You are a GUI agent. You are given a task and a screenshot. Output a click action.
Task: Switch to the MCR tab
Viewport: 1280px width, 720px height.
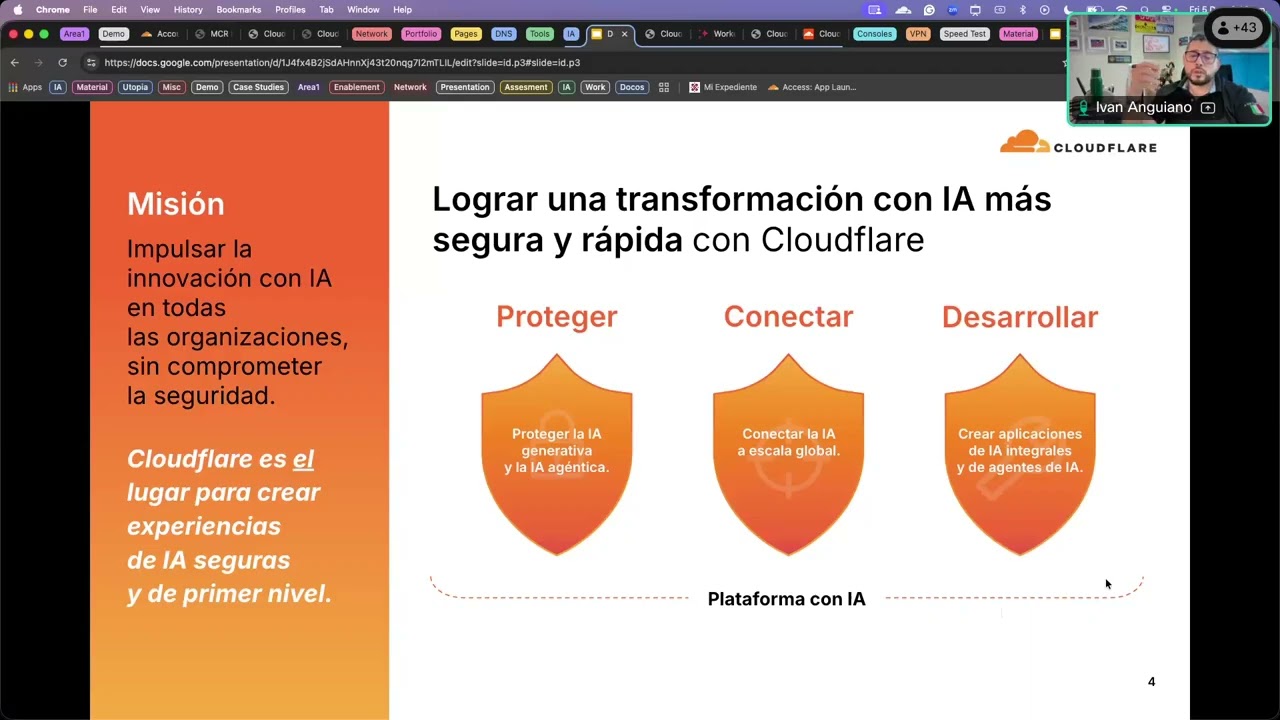(x=213, y=34)
